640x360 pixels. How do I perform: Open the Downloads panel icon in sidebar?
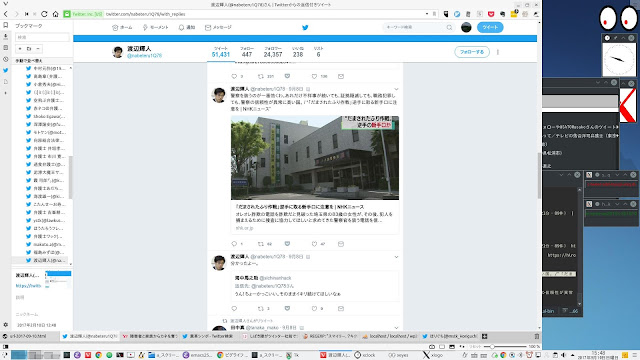[5, 37]
